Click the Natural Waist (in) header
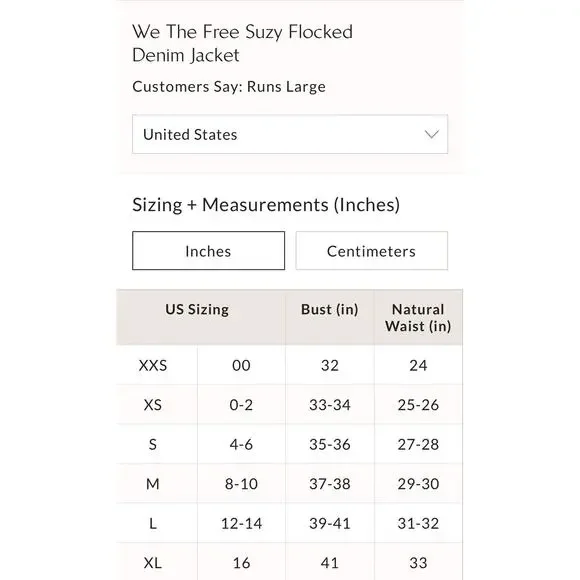Image resolution: width=580 pixels, height=580 pixels. tap(418, 318)
